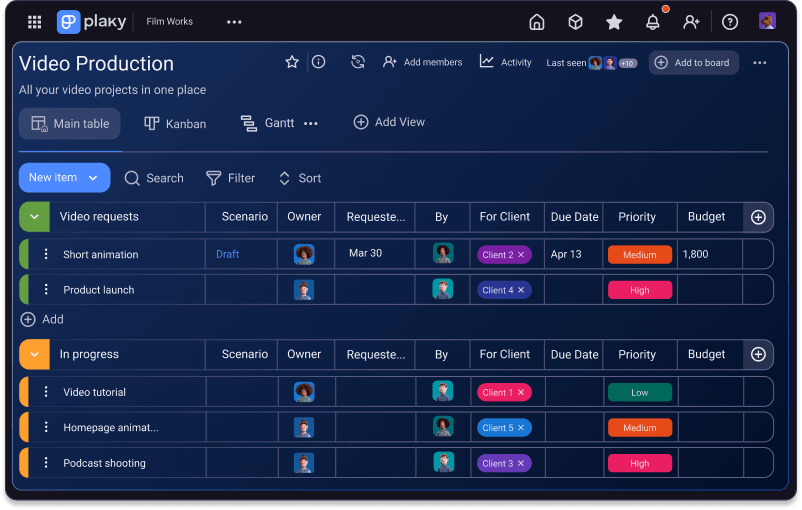Click Add members button

pos(422,62)
